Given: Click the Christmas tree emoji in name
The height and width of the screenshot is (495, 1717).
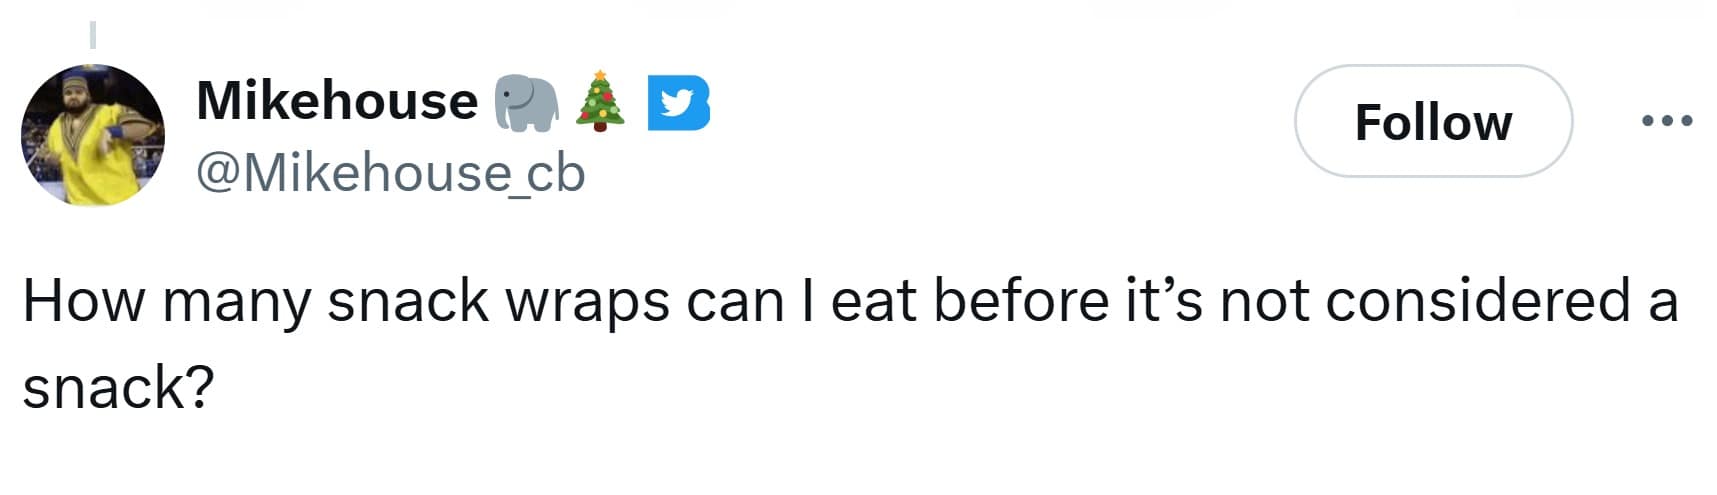Looking at the screenshot, I should click(x=600, y=101).
